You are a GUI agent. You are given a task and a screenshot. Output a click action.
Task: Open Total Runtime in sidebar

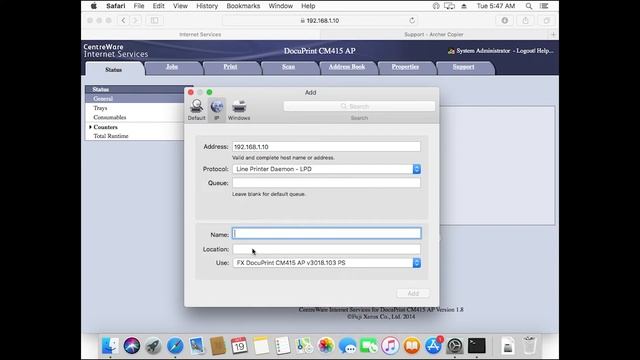[x=111, y=136]
